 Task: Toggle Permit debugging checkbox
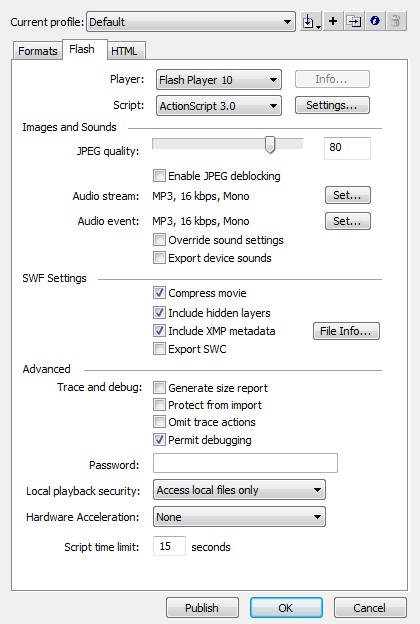159,440
